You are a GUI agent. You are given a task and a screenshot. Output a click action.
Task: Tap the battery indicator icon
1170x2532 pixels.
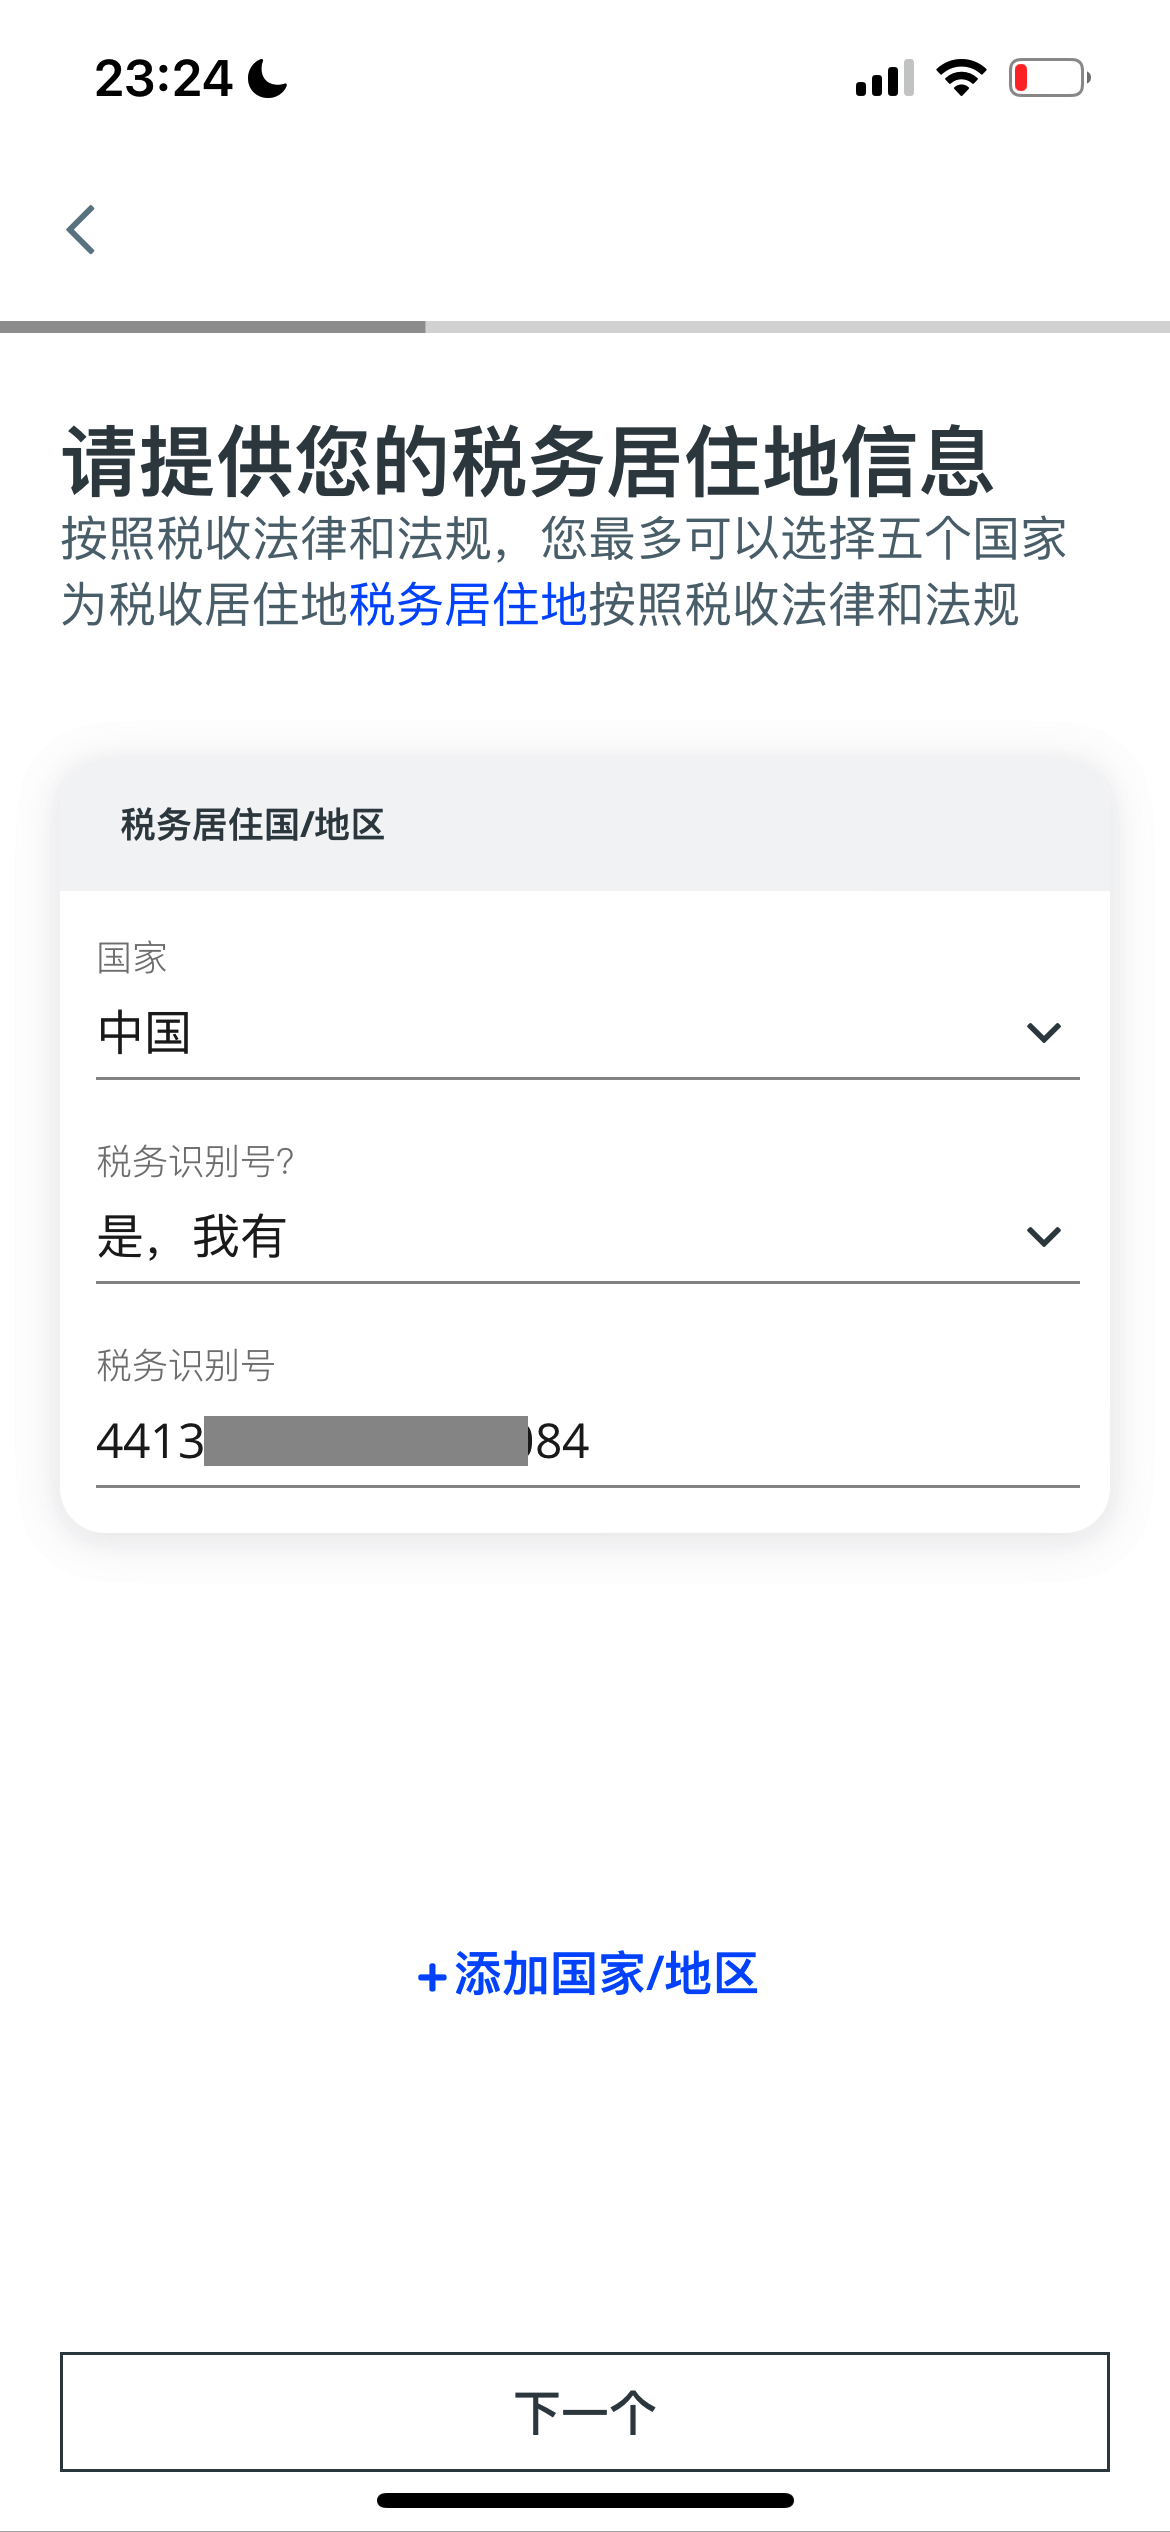point(1049,78)
